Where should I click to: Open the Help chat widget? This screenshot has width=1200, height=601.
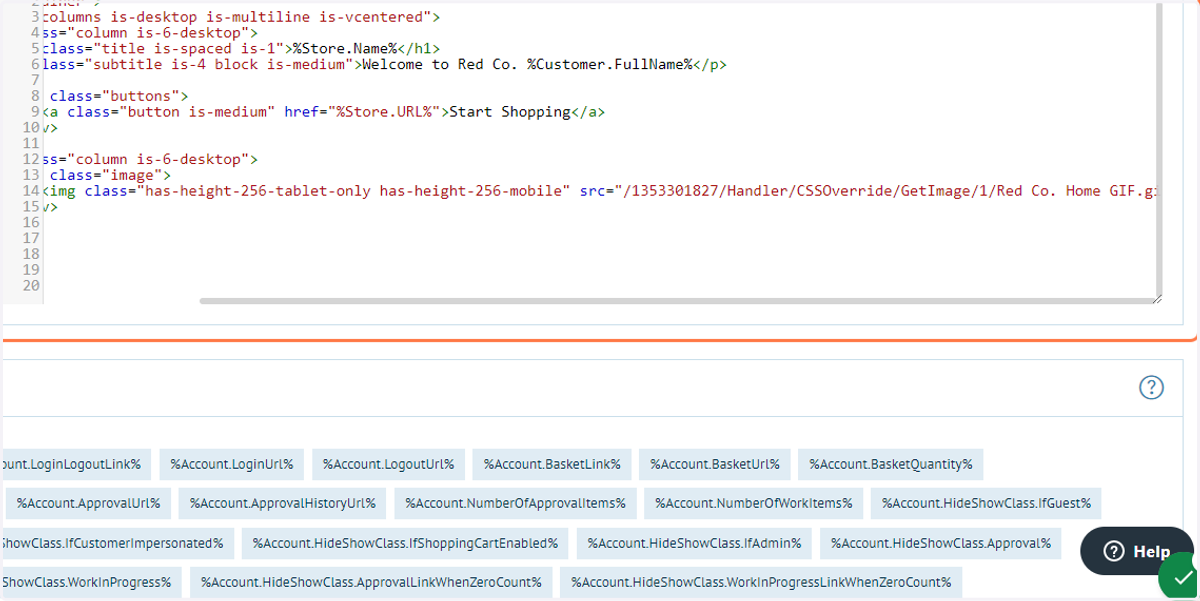coord(1136,551)
